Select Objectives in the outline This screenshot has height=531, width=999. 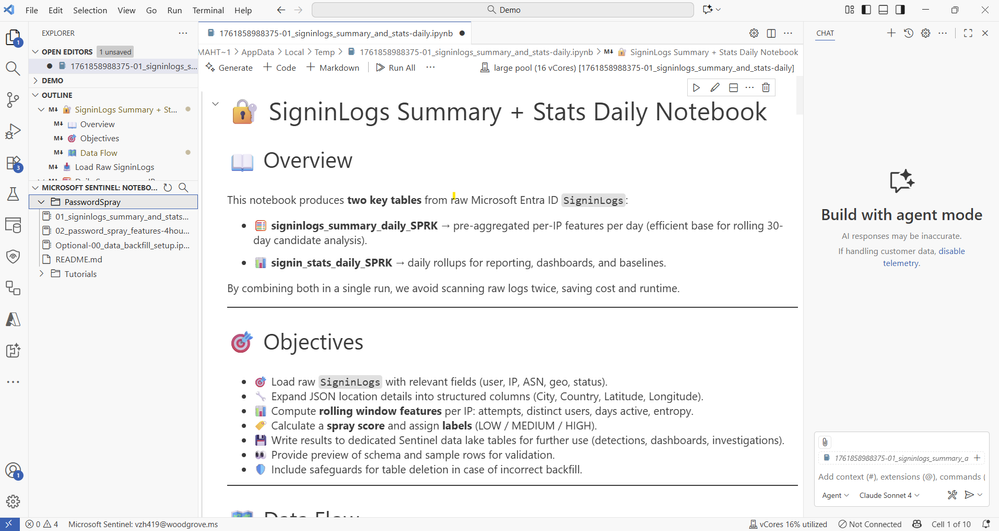click(x=99, y=138)
